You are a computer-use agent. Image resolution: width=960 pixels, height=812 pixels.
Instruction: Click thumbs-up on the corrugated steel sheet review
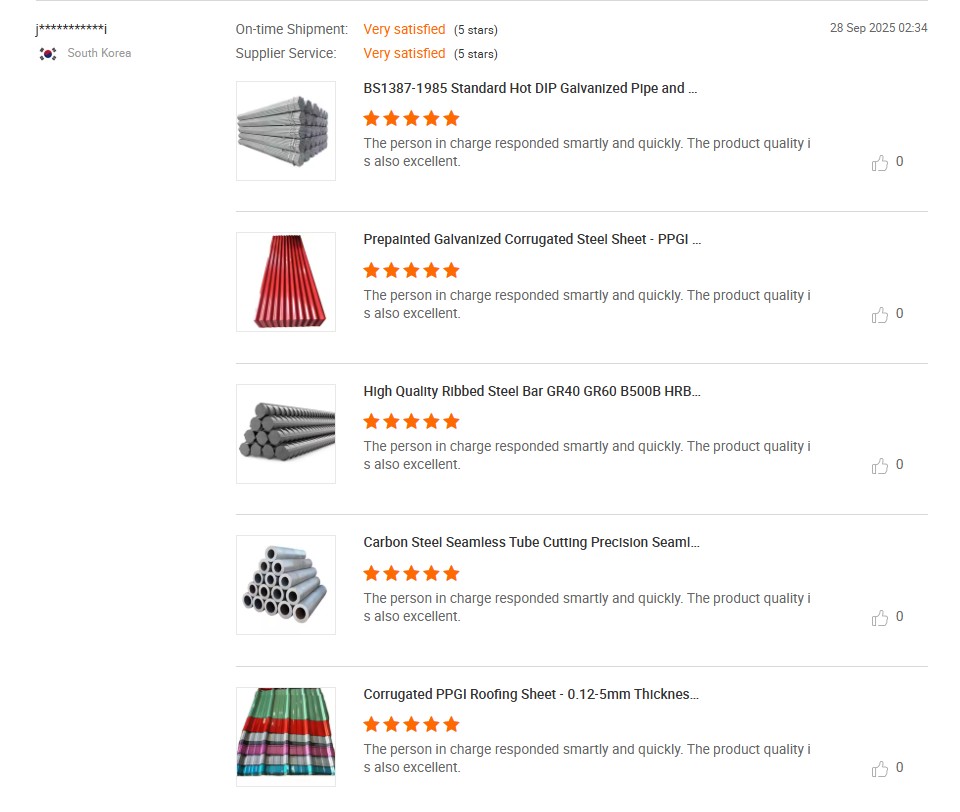[880, 314]
